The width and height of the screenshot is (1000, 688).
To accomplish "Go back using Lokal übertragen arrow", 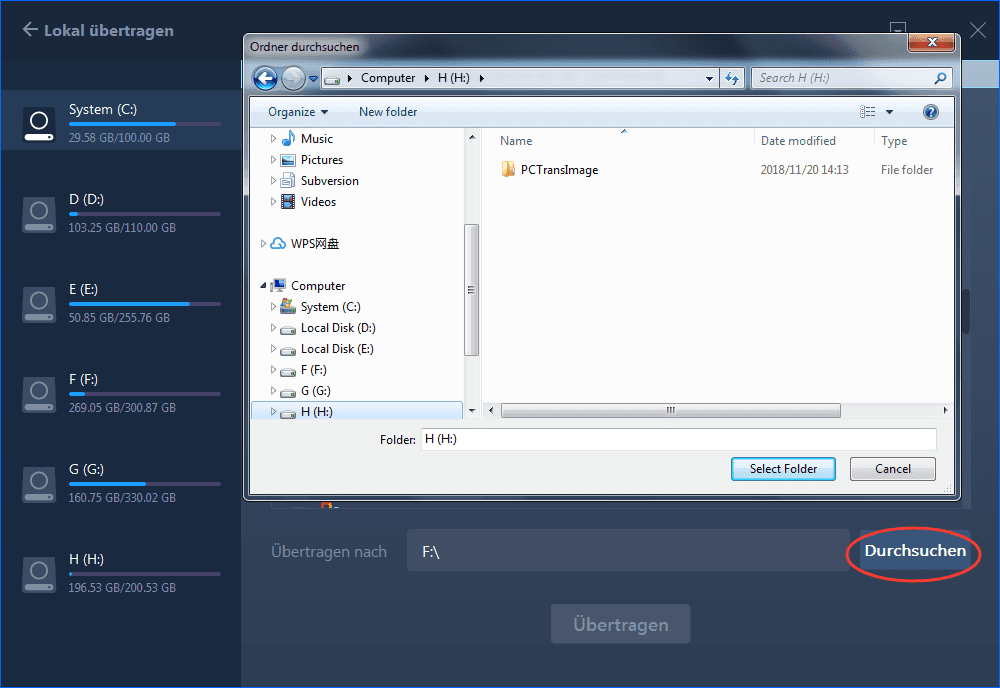I will click(x=31, y=30).
